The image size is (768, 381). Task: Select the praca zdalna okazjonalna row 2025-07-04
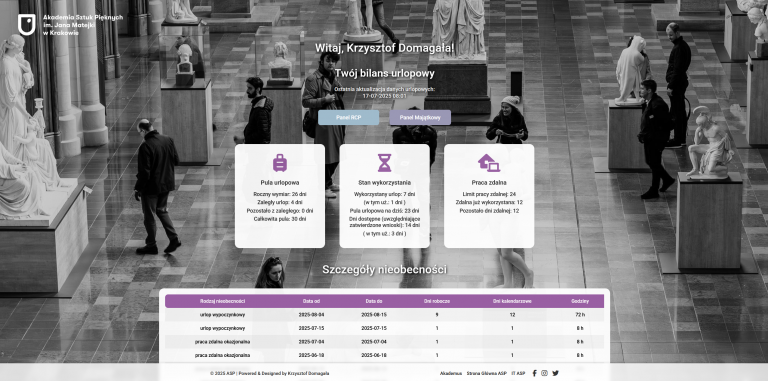point(384,342)
